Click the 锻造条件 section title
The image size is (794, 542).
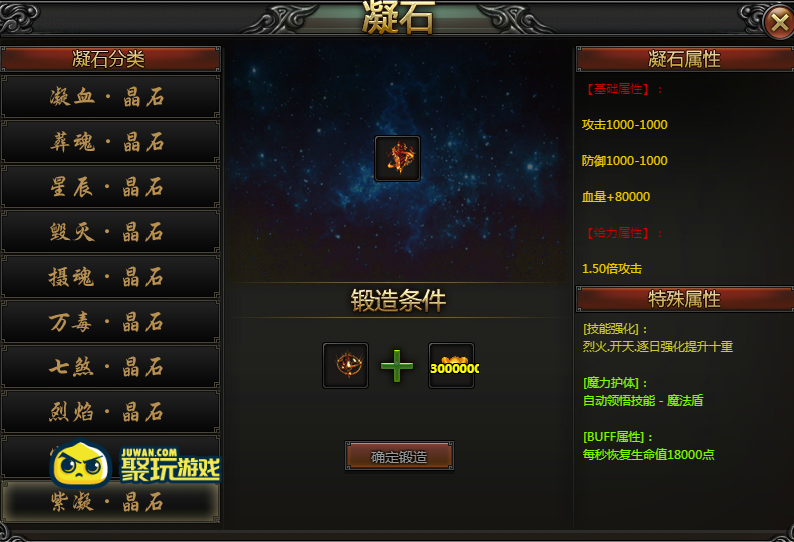[x=399, y=300]
